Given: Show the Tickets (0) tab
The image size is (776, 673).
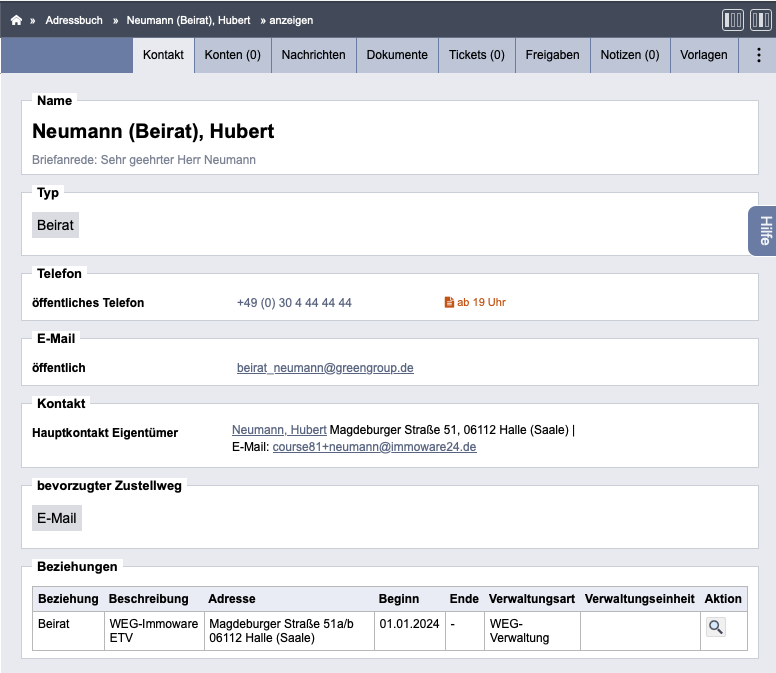Looking at the screenshot, I should click(x=477, y=55).
